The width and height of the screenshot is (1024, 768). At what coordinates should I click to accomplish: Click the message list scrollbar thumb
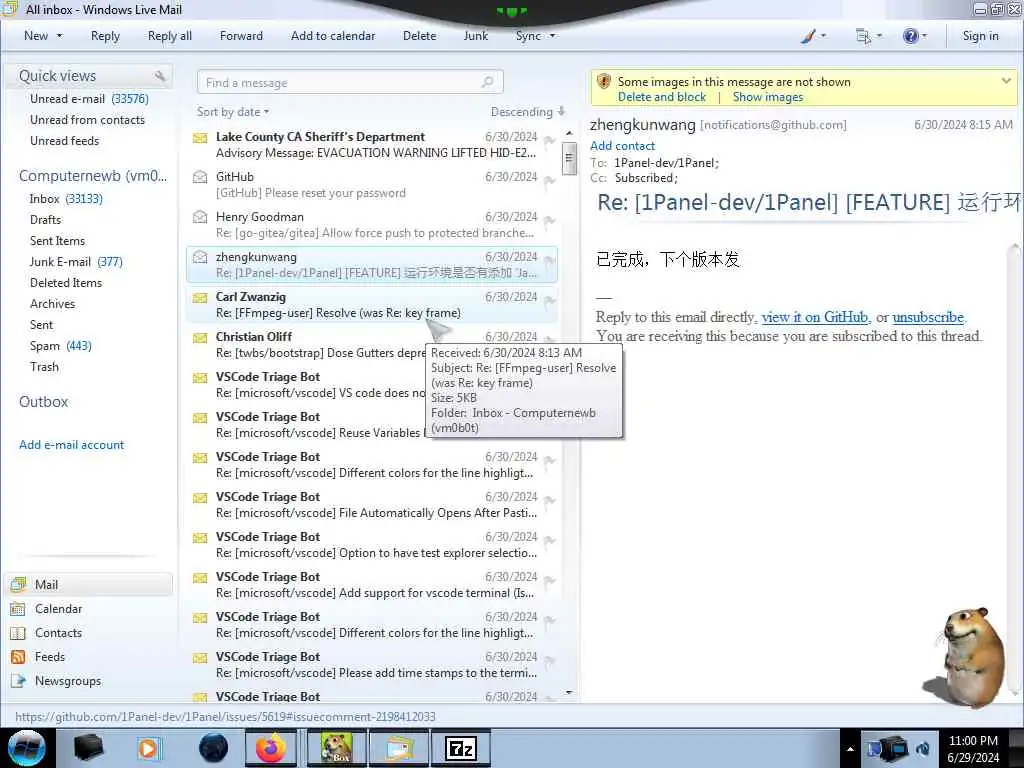(569, 159)
